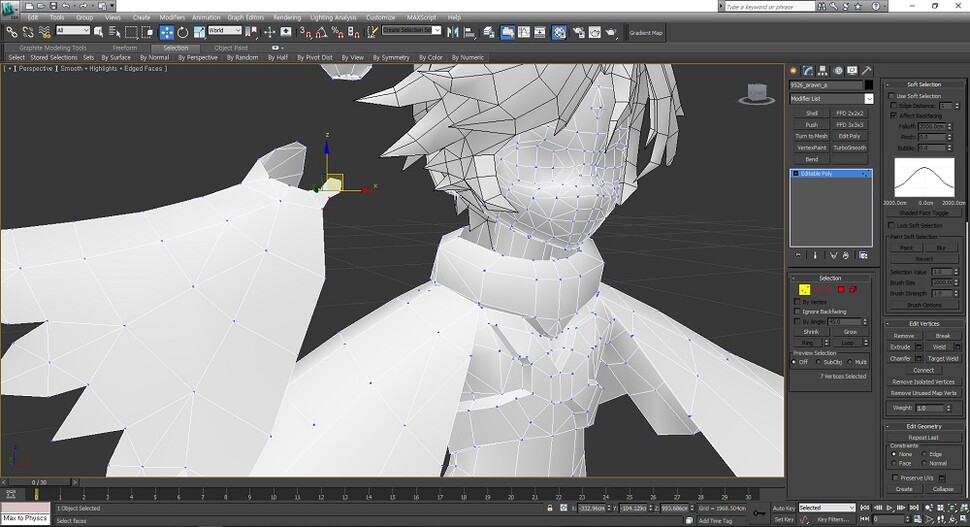Select Vertex sub-object level icon
970x527 pixels.
[x=804, y=289]
